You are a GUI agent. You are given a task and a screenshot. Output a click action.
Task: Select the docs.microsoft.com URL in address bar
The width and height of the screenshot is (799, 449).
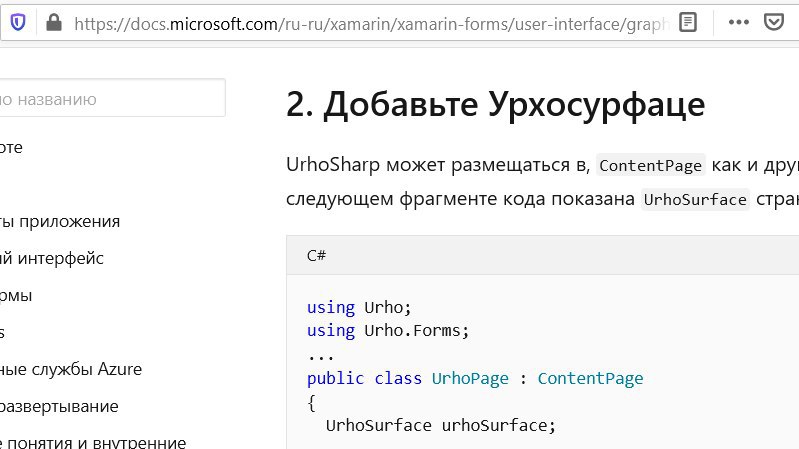(x=371, y=24)
